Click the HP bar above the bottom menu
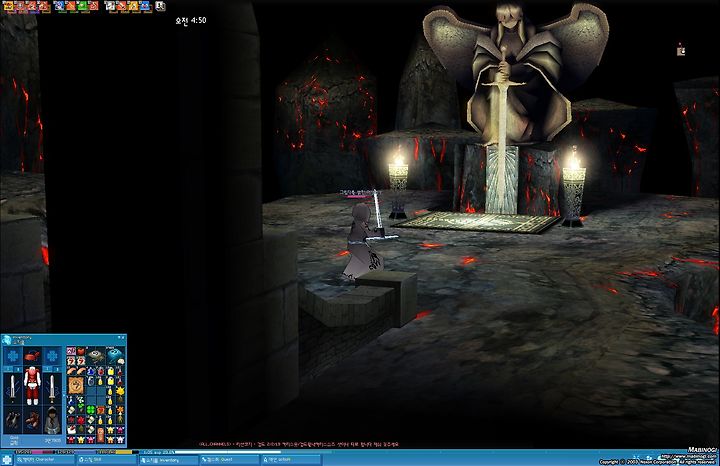720x466 pixels. point(34,452)
